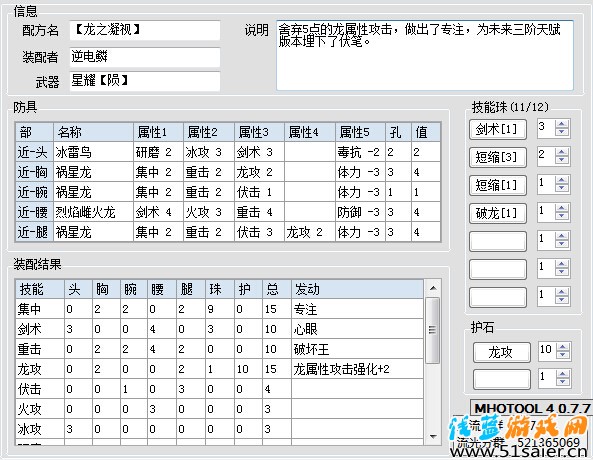593x460 pixels.
Task: Click the 火攻 3 attribute cell in the armor table
Action: coord(209,212)
